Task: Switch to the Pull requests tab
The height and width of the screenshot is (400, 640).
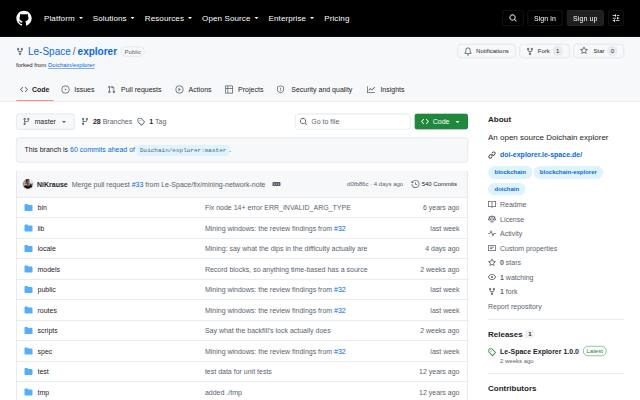Action: pyautogui.click(x=134, y=89)
